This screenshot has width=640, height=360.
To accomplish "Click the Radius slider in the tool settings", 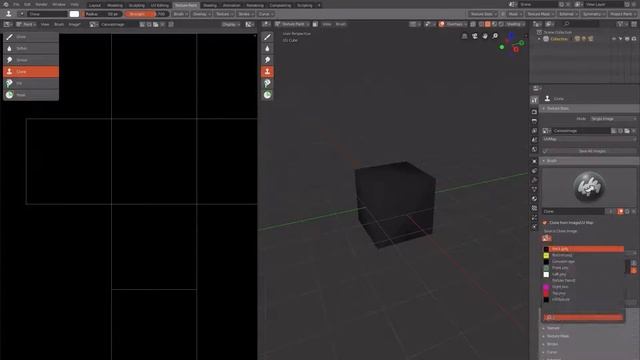I will (x=102, y=14).
